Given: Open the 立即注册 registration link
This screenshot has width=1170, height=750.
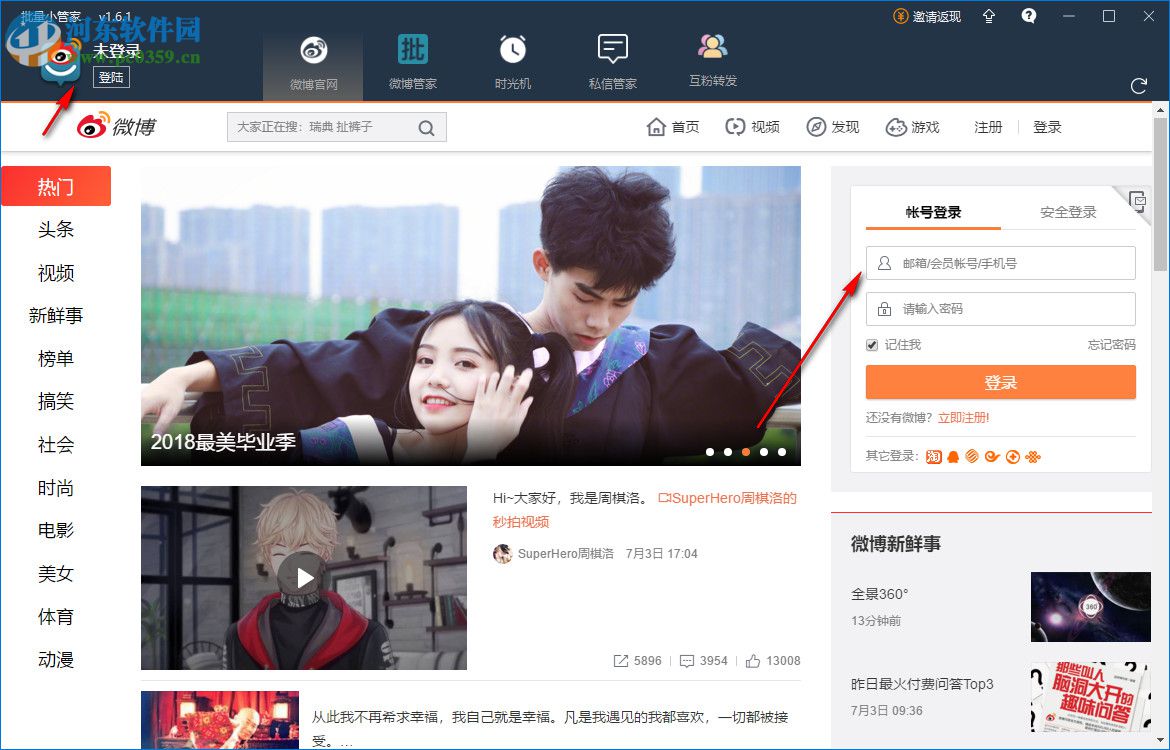Looking at the screenshot, I should [963, 418].
